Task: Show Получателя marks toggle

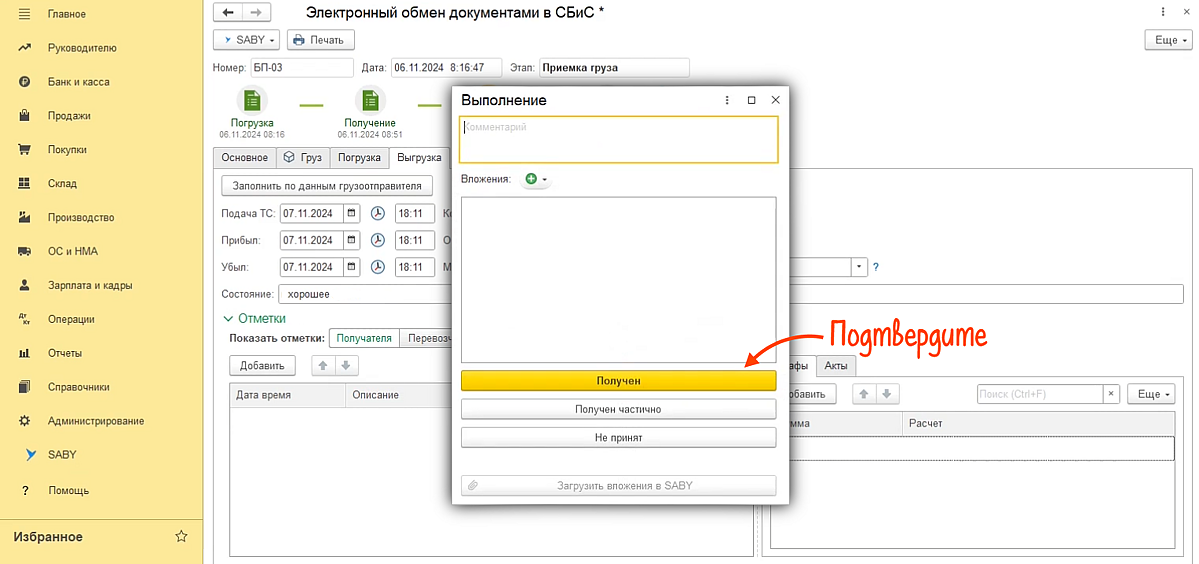Action: (x=364, y=338)
